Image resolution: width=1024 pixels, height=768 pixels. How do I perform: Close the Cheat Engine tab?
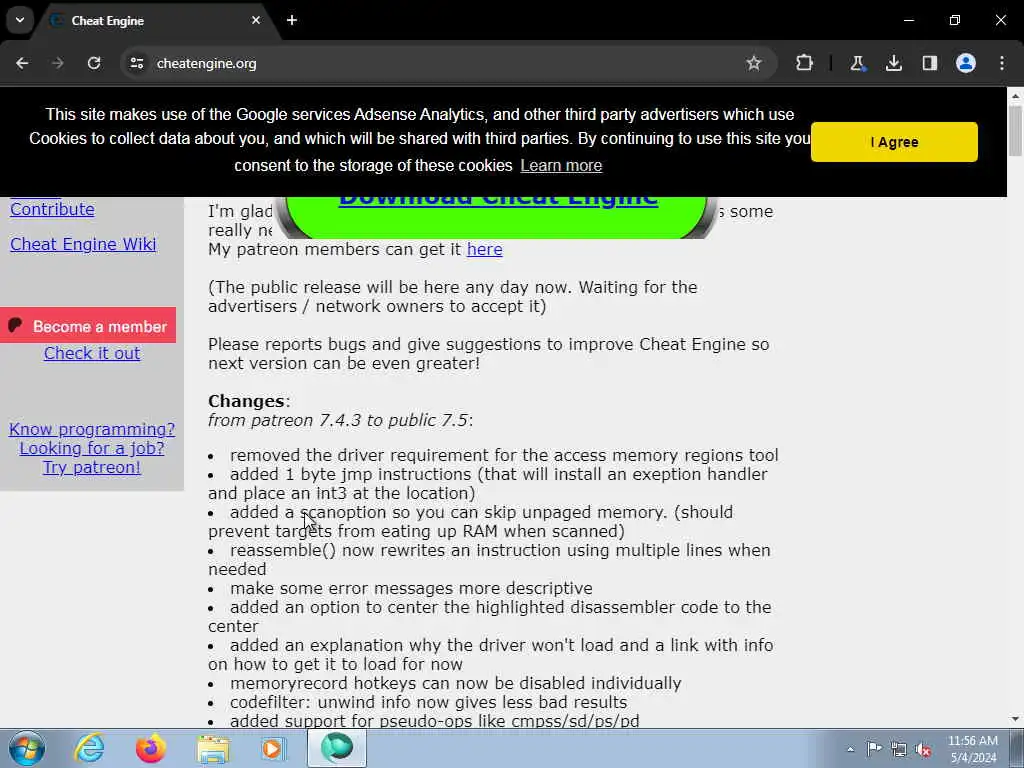(256, 20)
